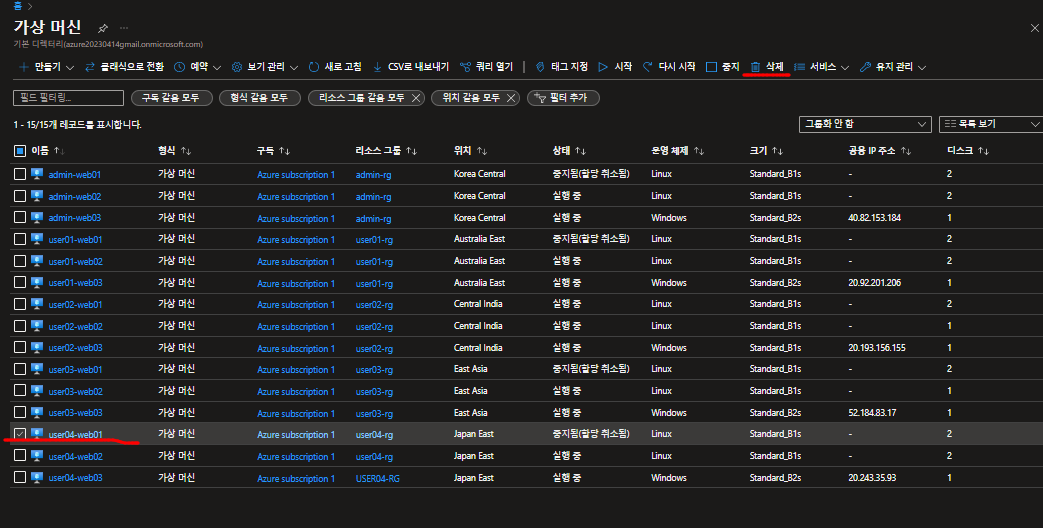Expand the 목록 보기 view dropdown
Screen dimensions: 1043x528
coord(991,124)
